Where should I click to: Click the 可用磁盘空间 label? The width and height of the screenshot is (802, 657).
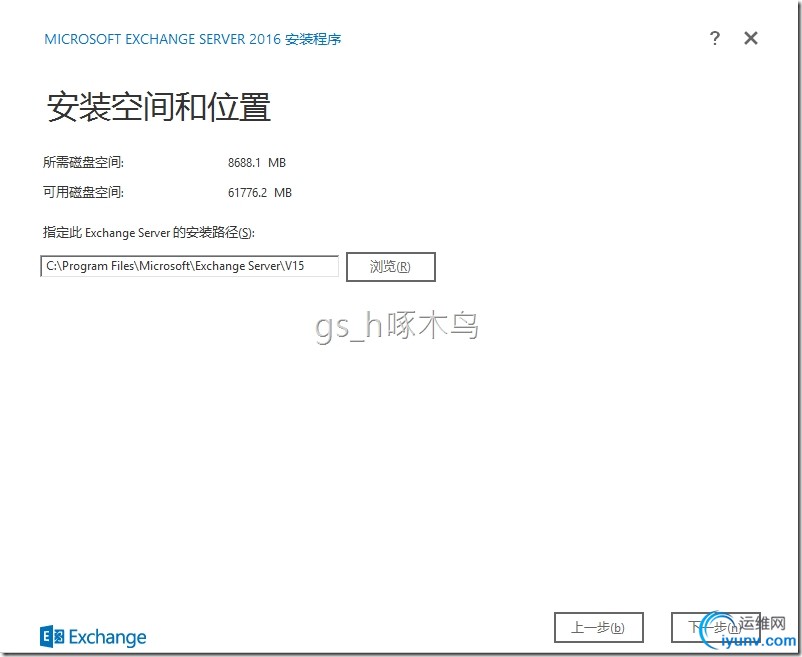point(83,193)
